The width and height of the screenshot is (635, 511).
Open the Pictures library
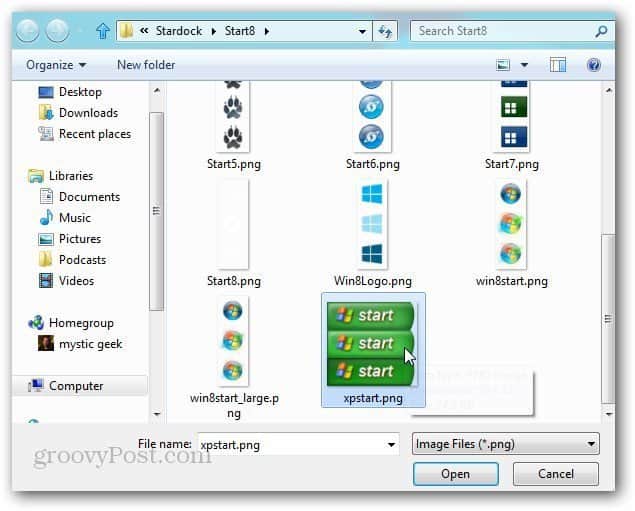[69, 239]
